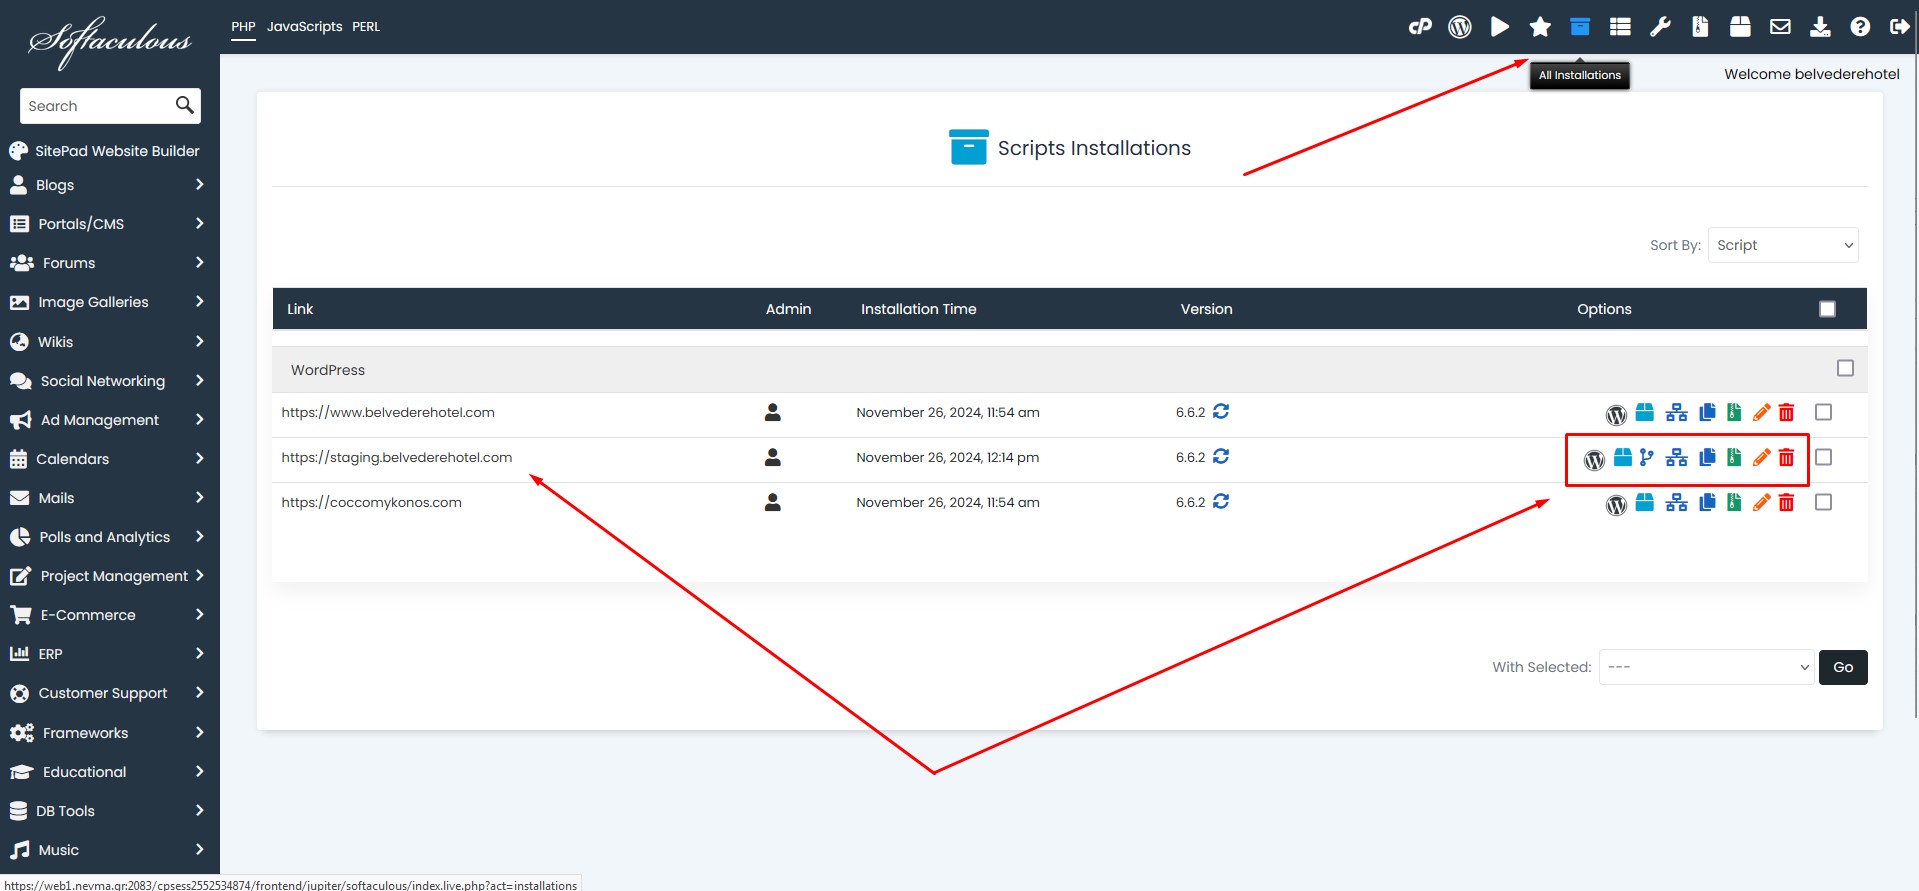Image resolution: width=1919 pixels, height=891 pixels.
Task: Open cPanel via the cP icon in top bar
Action: click(x=1420, y=27)
